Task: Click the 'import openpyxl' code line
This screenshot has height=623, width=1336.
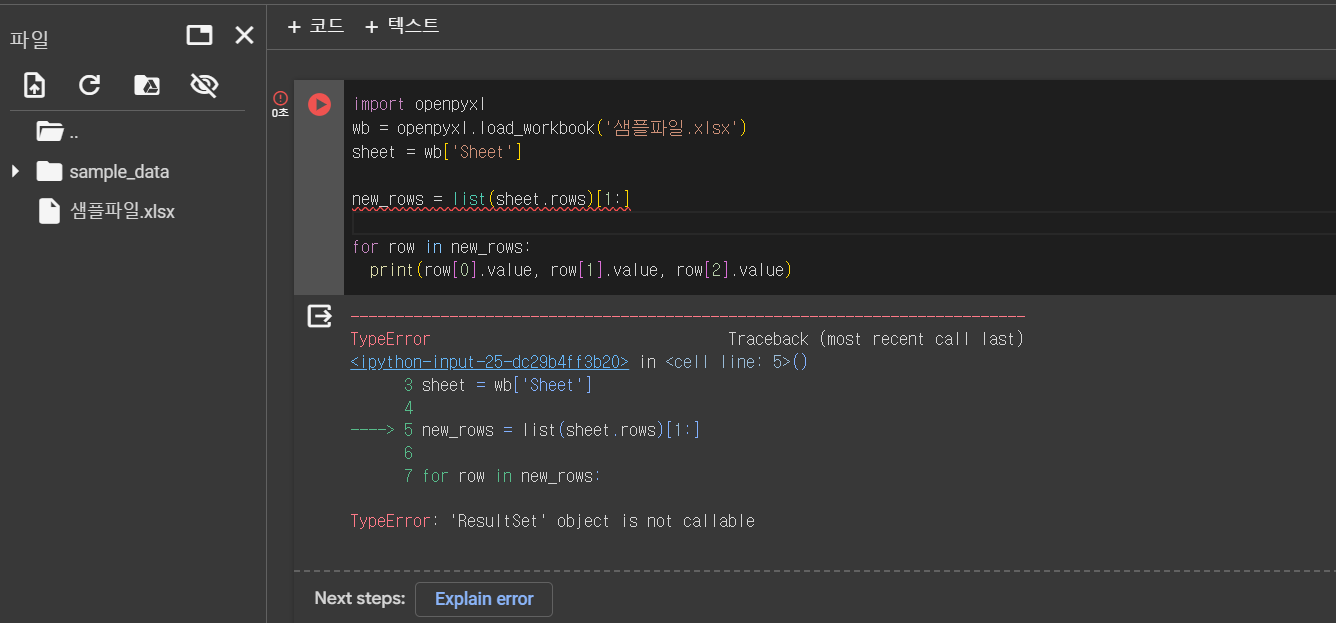Action: click(x=419, y=104)
